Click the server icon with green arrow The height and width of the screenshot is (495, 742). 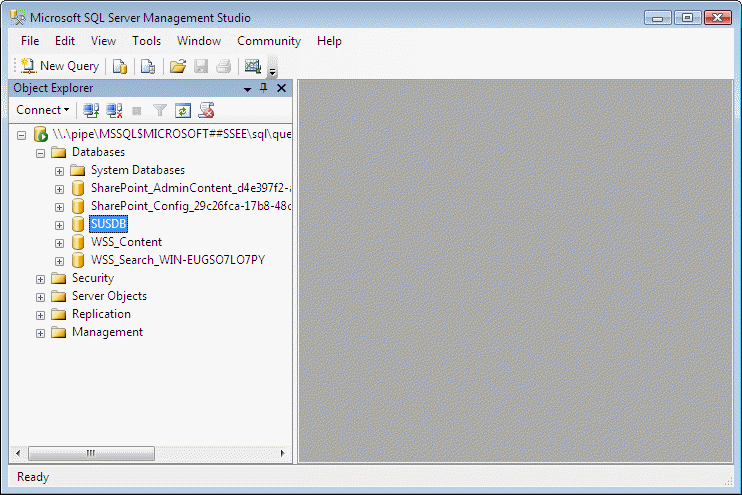(x=41, y=134)
